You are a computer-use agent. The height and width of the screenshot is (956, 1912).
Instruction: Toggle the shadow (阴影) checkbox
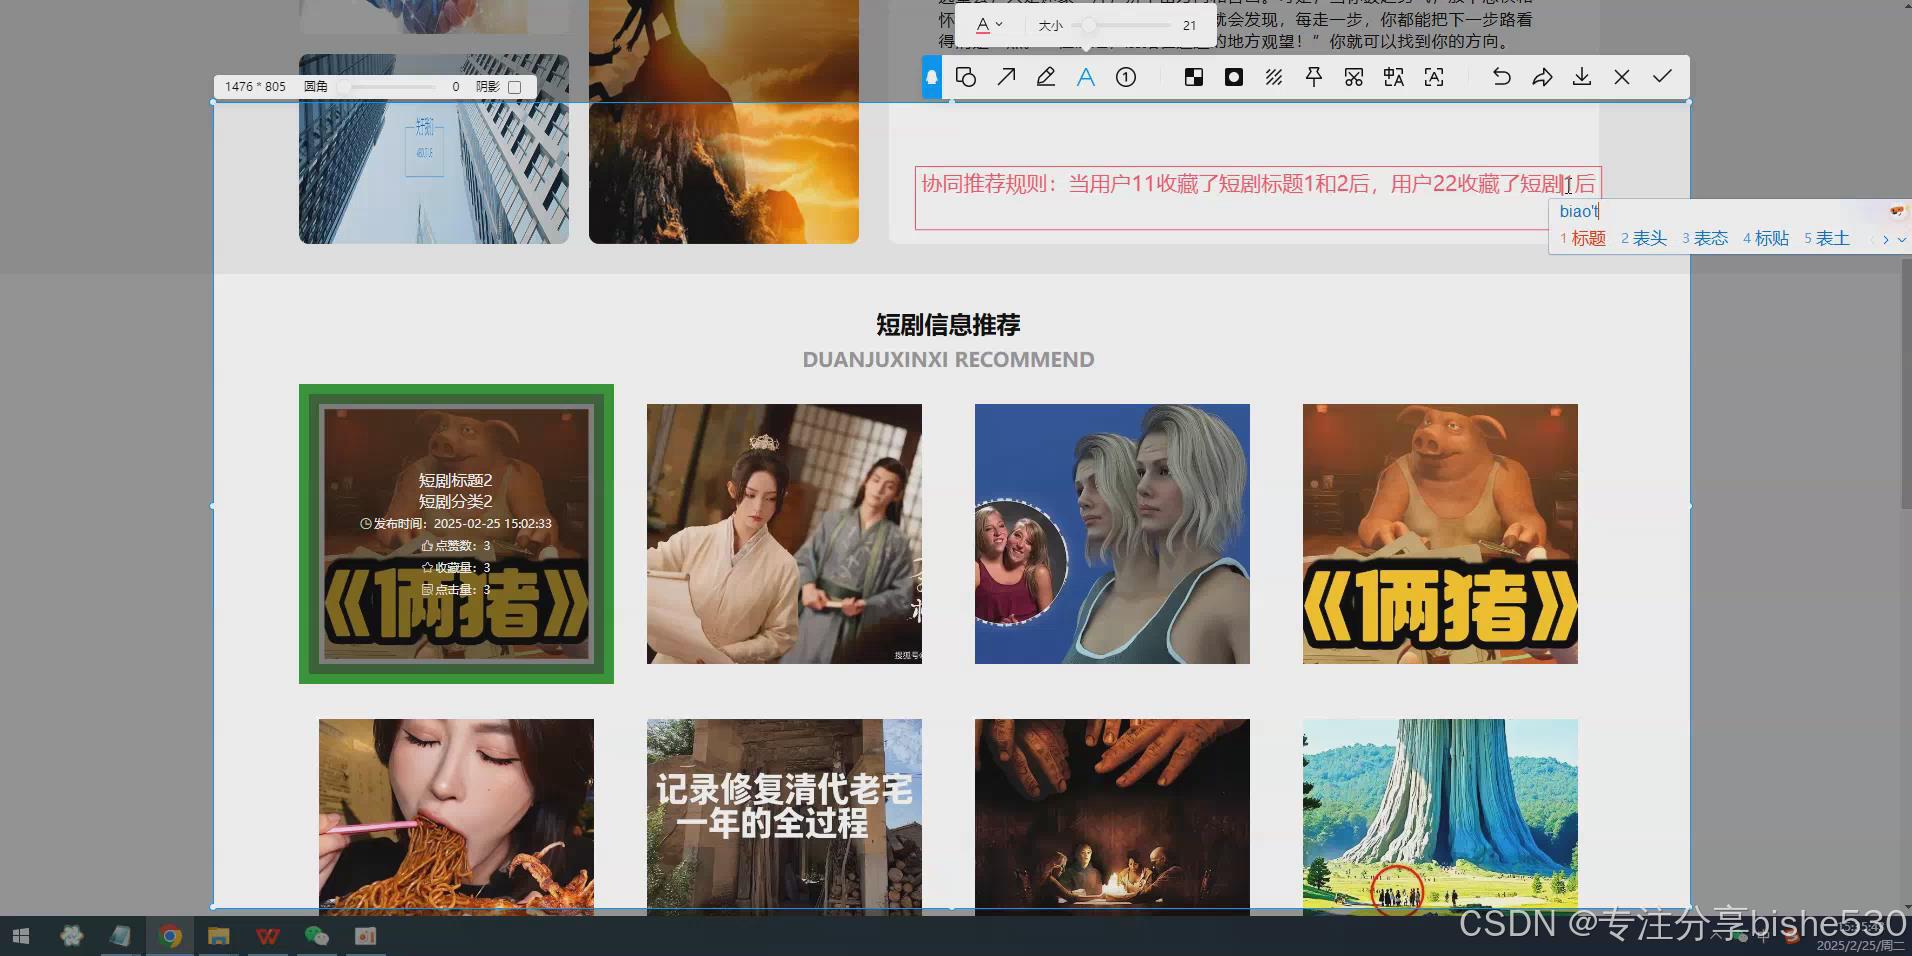point(515,87)
